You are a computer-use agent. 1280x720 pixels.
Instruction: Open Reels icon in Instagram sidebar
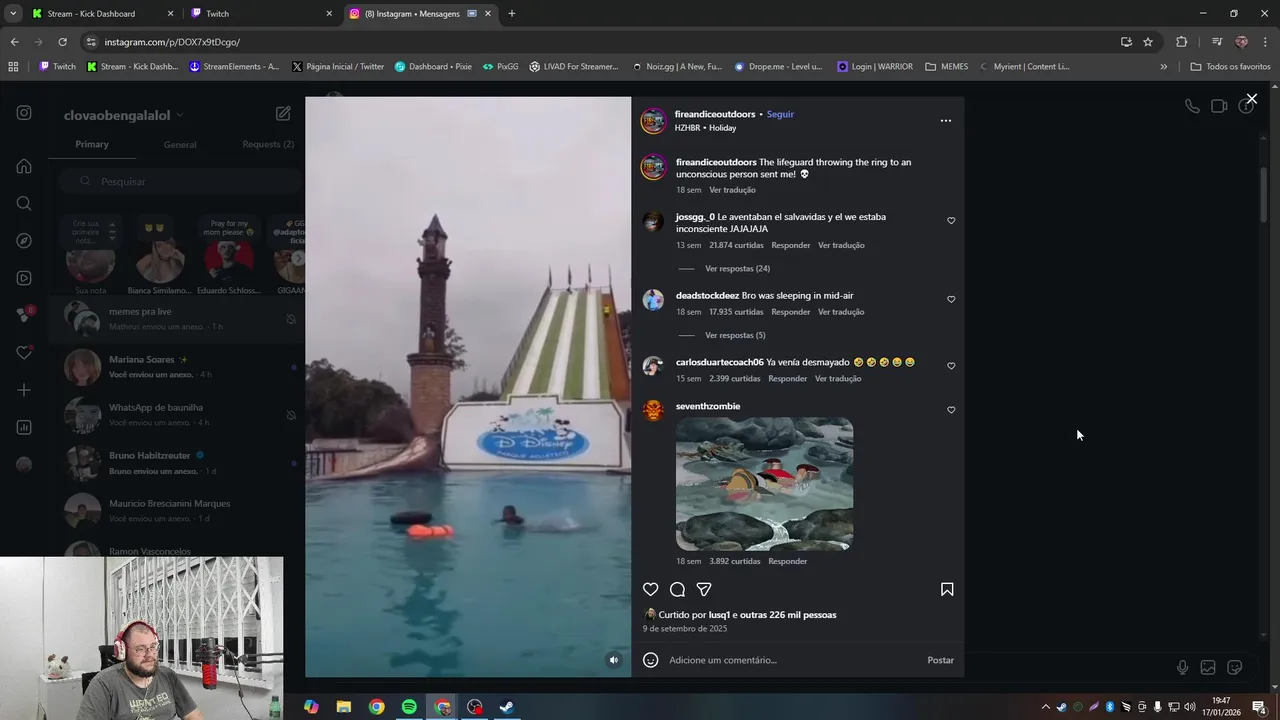coord(24,278)
